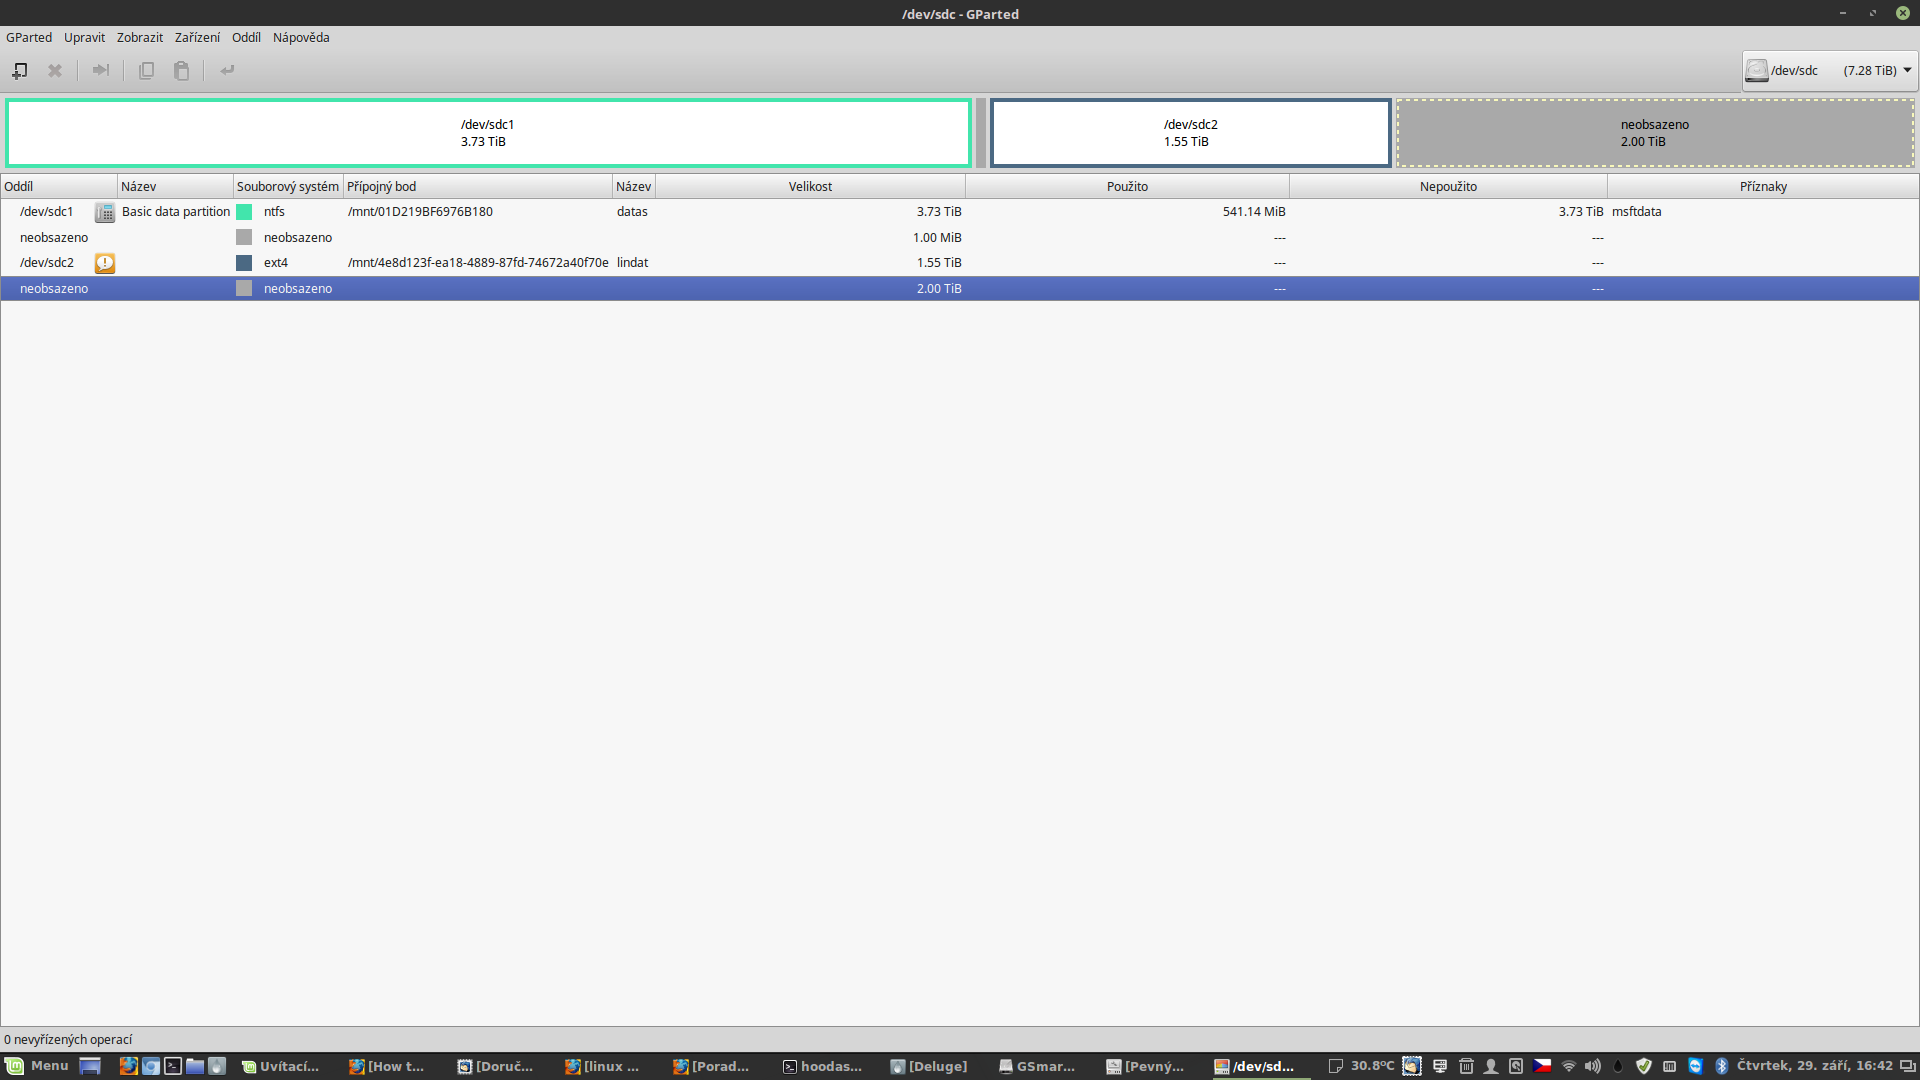
Task: Select the /dev/sdc1 block in disk map
Action: [x=488, y=133]
